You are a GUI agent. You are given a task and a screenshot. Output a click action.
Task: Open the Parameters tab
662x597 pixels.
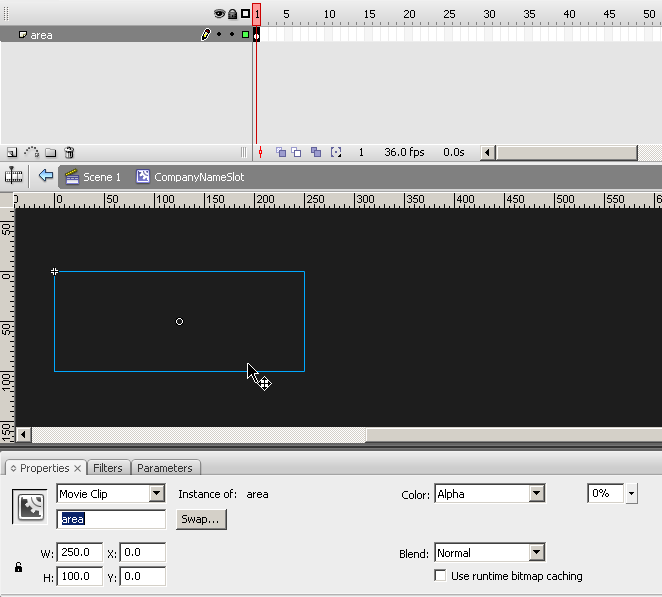165,468
